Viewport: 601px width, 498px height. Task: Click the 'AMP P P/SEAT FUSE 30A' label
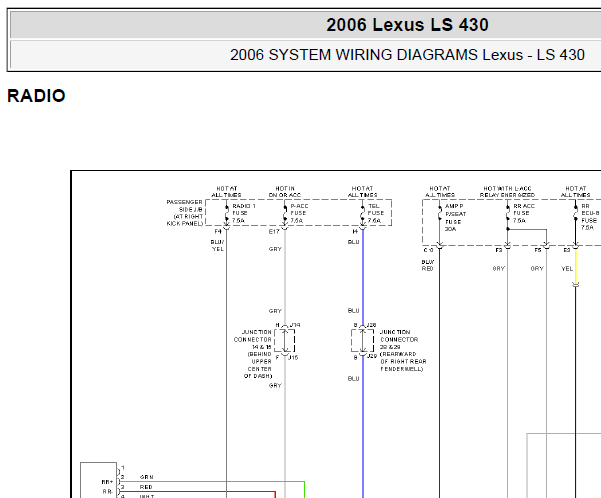(x=455, y=217)
